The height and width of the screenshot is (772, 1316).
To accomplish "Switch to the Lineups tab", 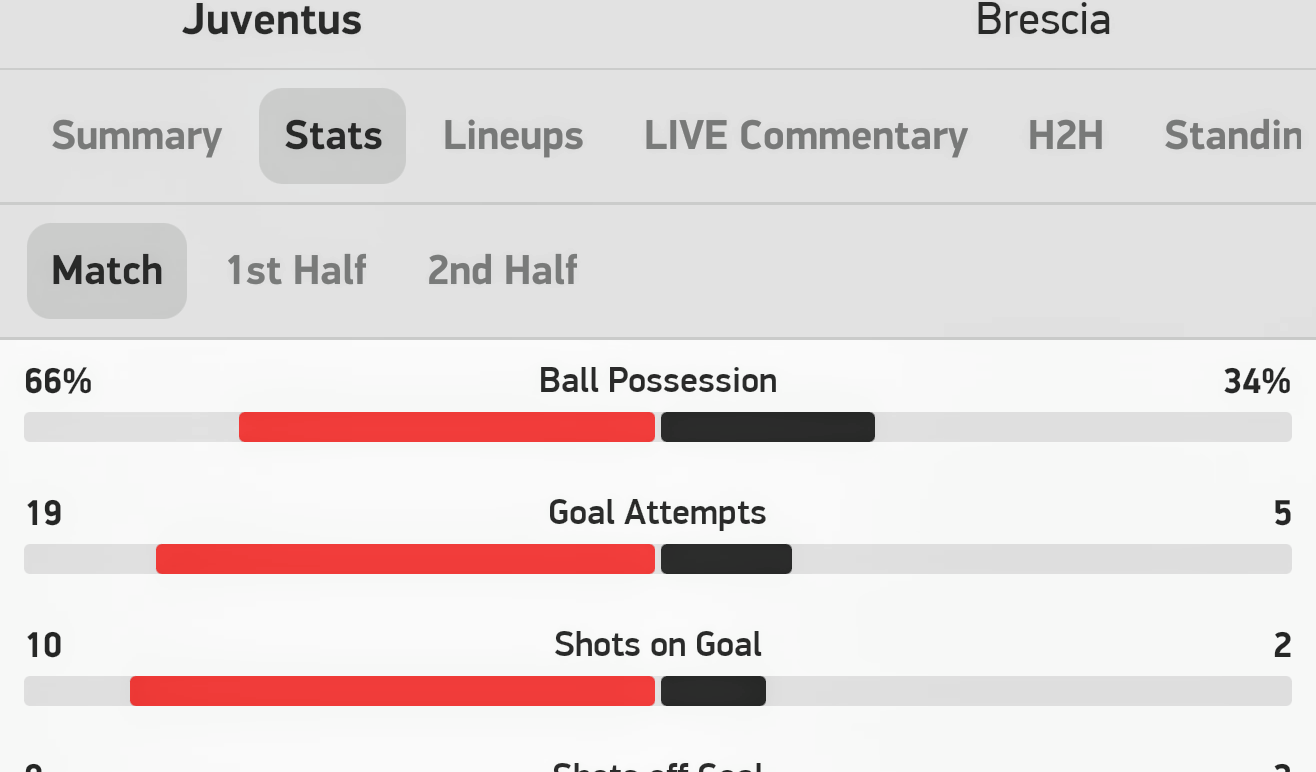I will coord(513,136).
